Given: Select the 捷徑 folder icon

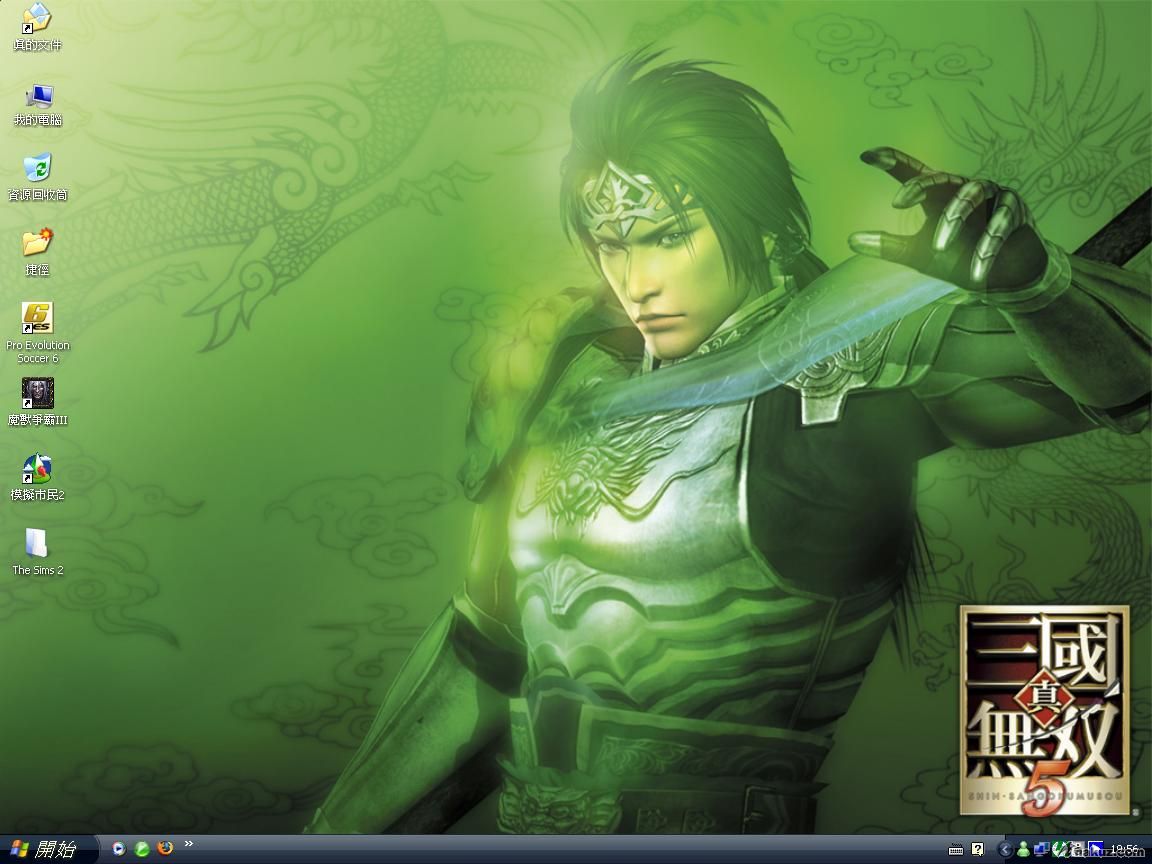Looking at the screenshot, I should coord(37,252).
